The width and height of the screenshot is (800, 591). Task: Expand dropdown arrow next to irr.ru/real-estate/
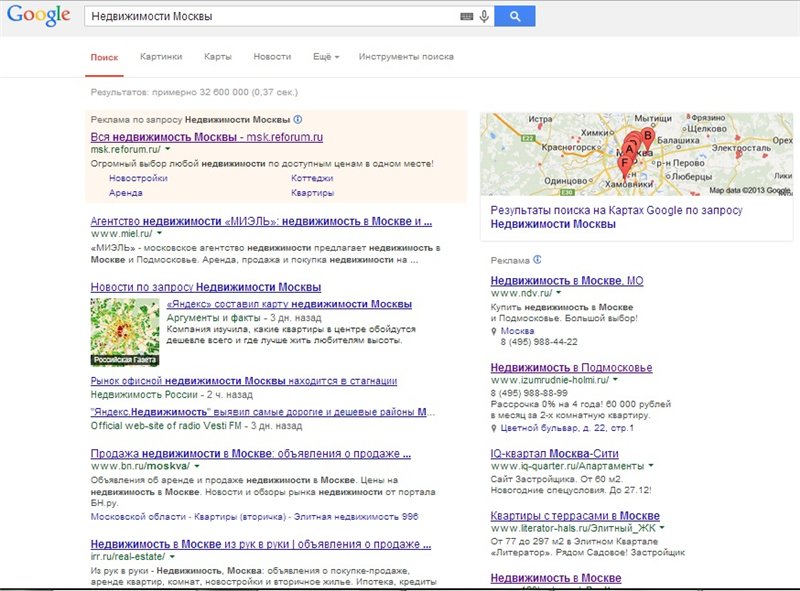pyautogui.click(x=172, y=556)
